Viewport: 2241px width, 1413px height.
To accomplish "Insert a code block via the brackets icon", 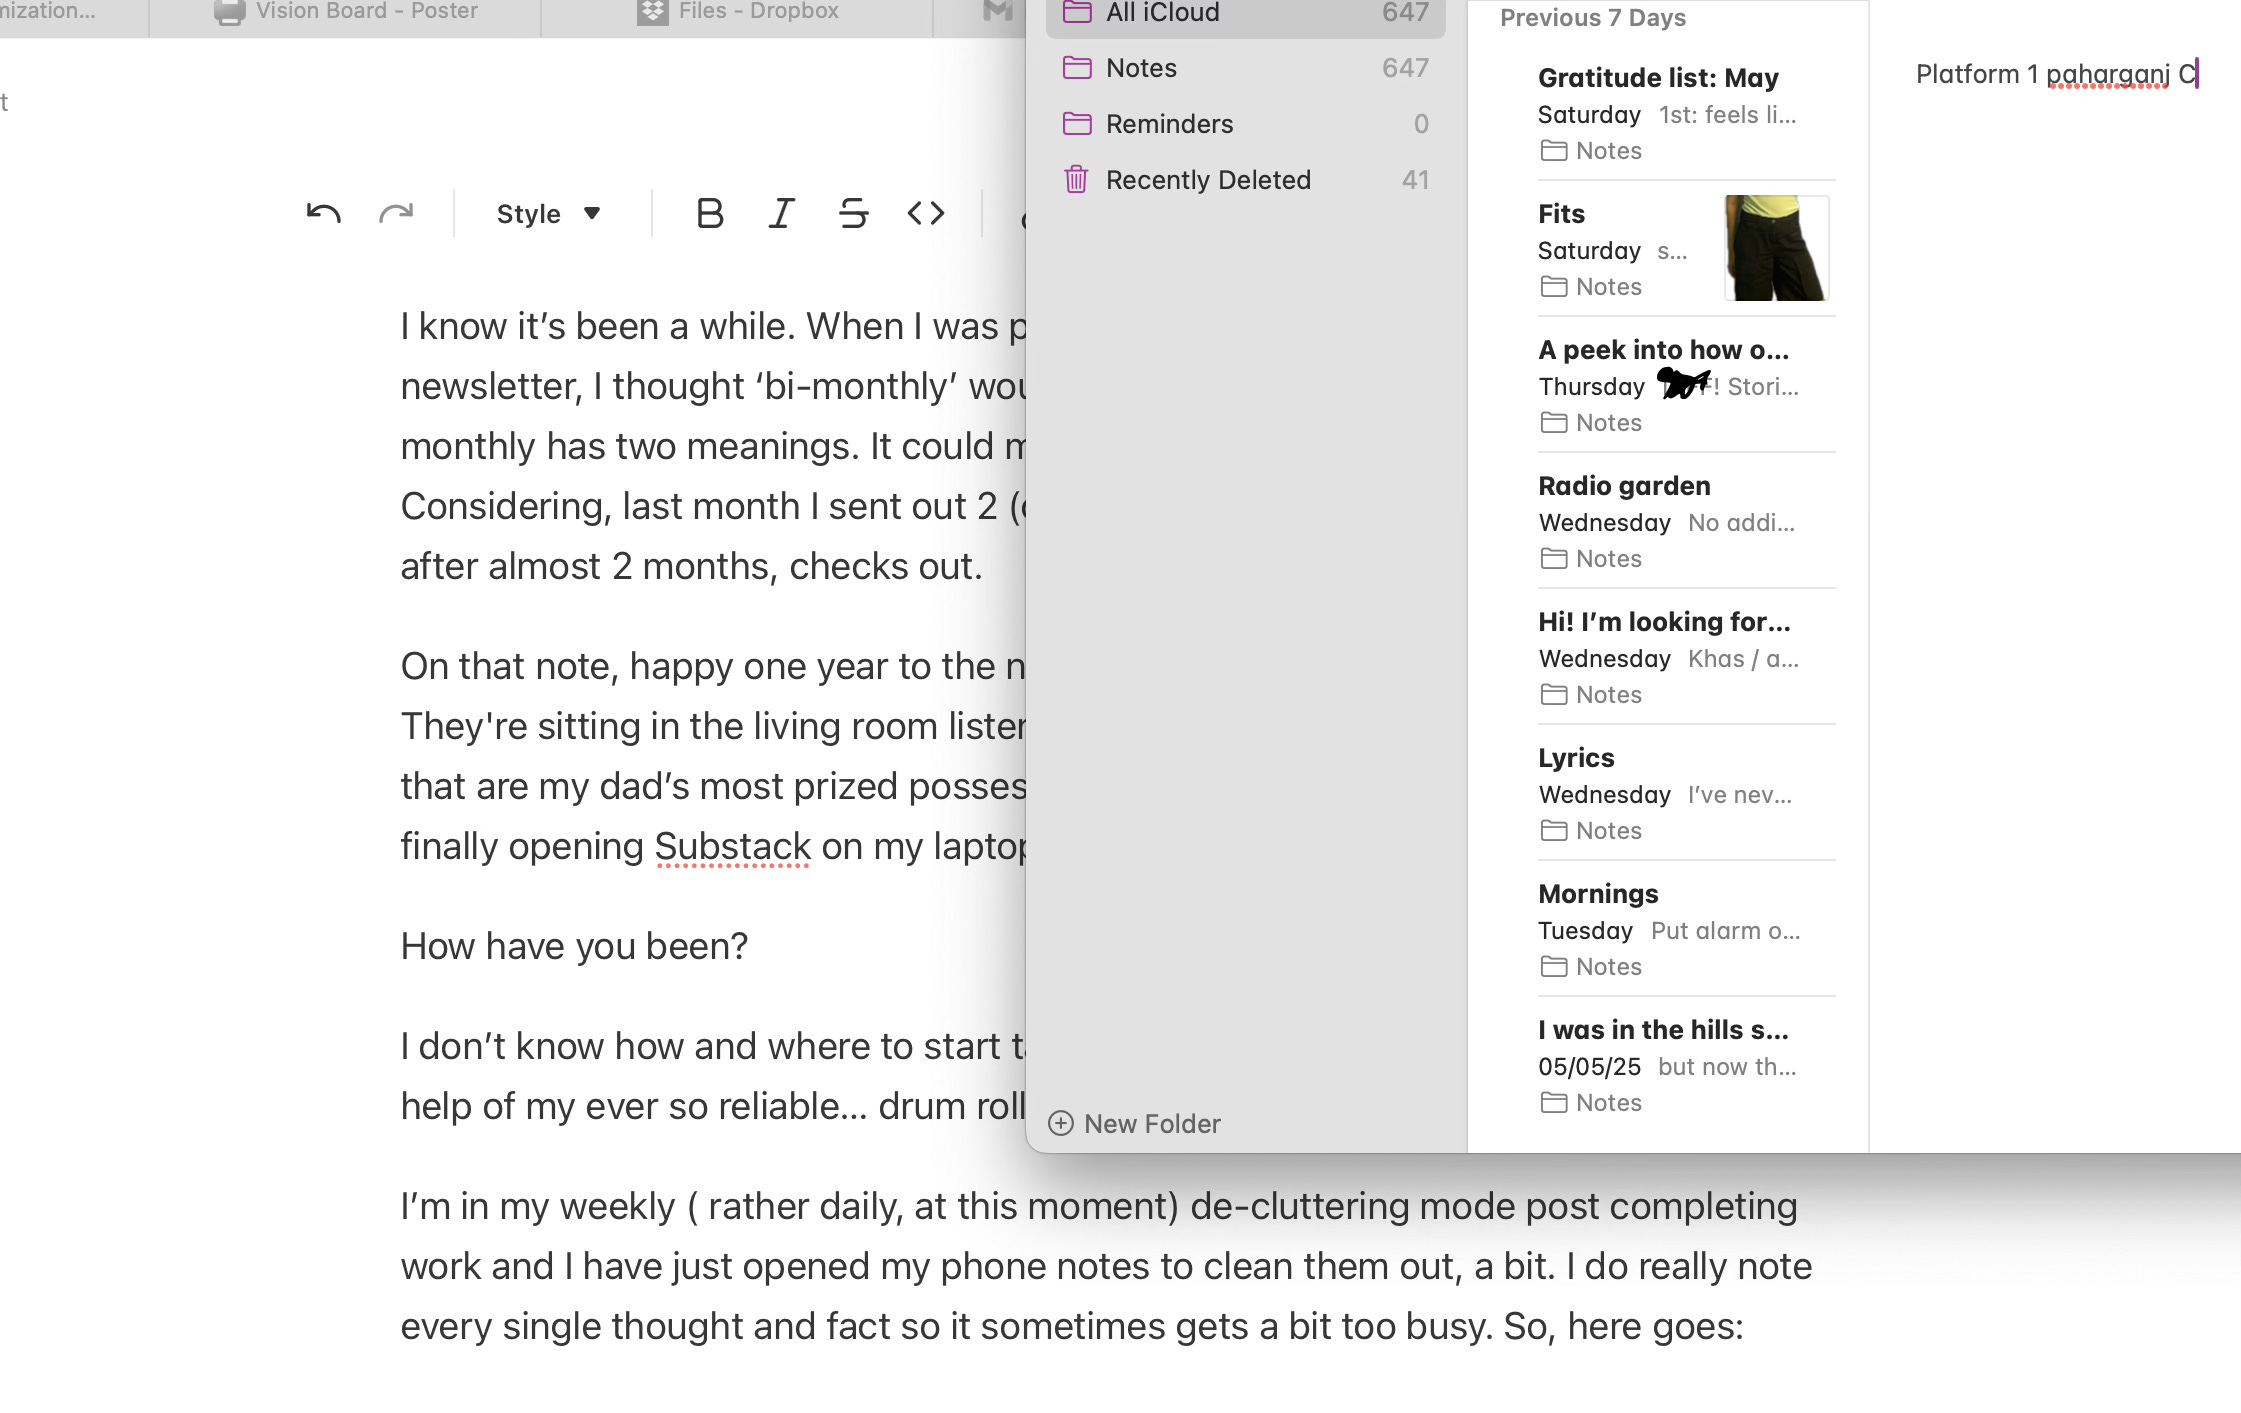I will (x=925, y=213).
